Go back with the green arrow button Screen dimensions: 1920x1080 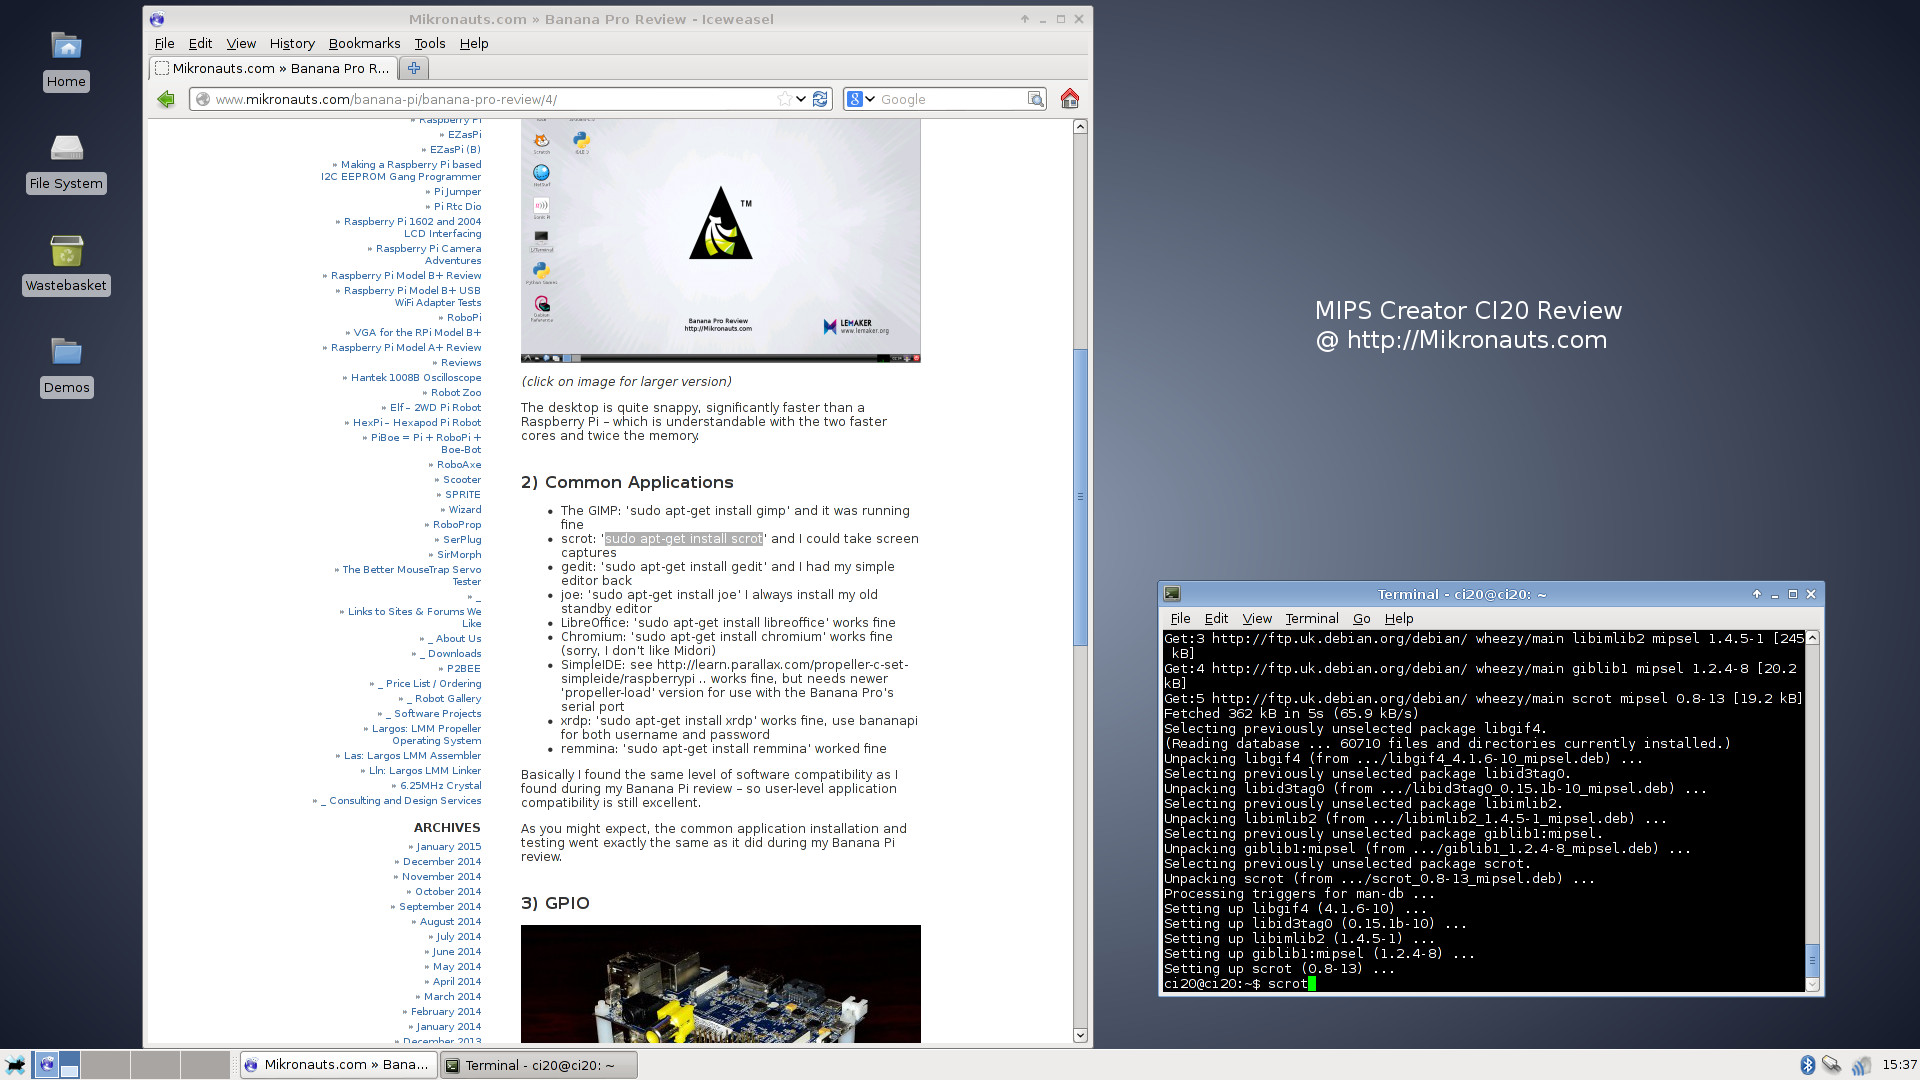click(x=166, y=99)
